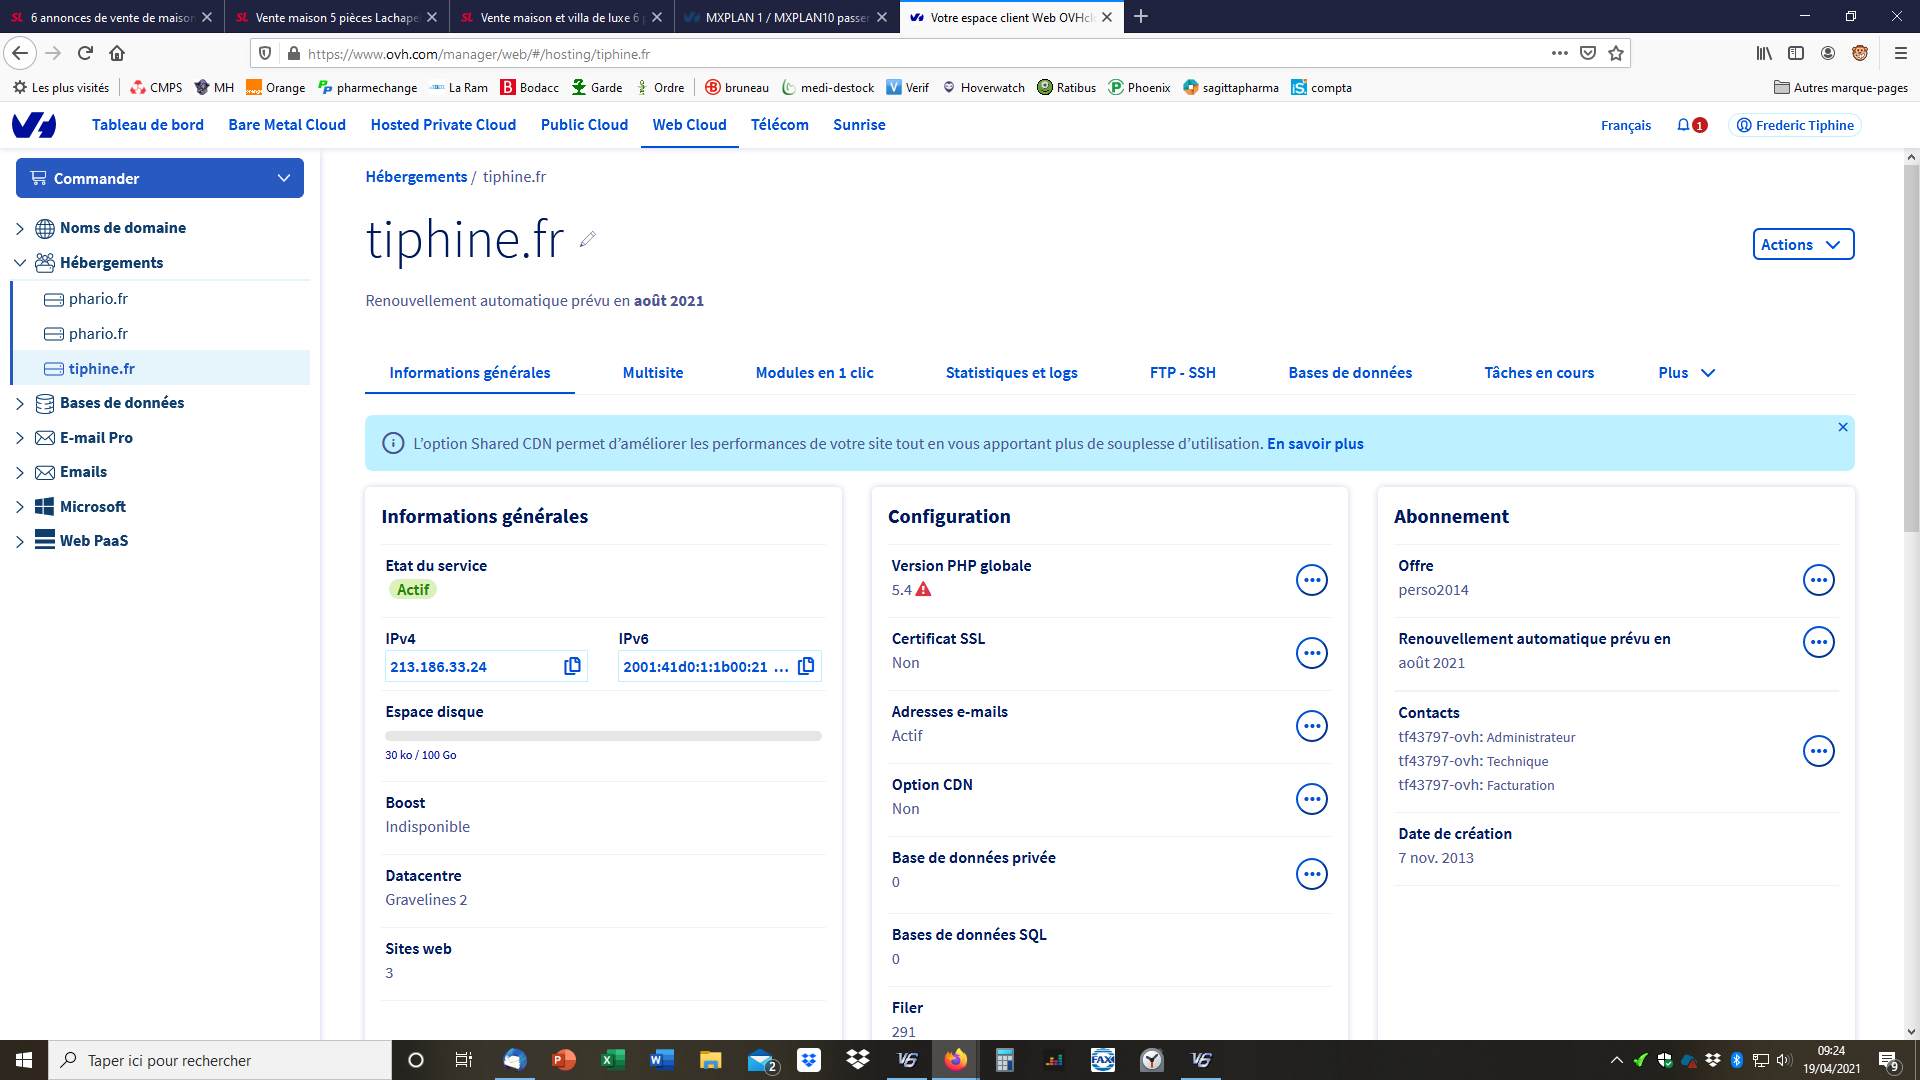This screenshot has width=1920, height=1080.
Task: Open the Plus tab dropdown
Action: pyautogui.click(x=1686, y=373)
